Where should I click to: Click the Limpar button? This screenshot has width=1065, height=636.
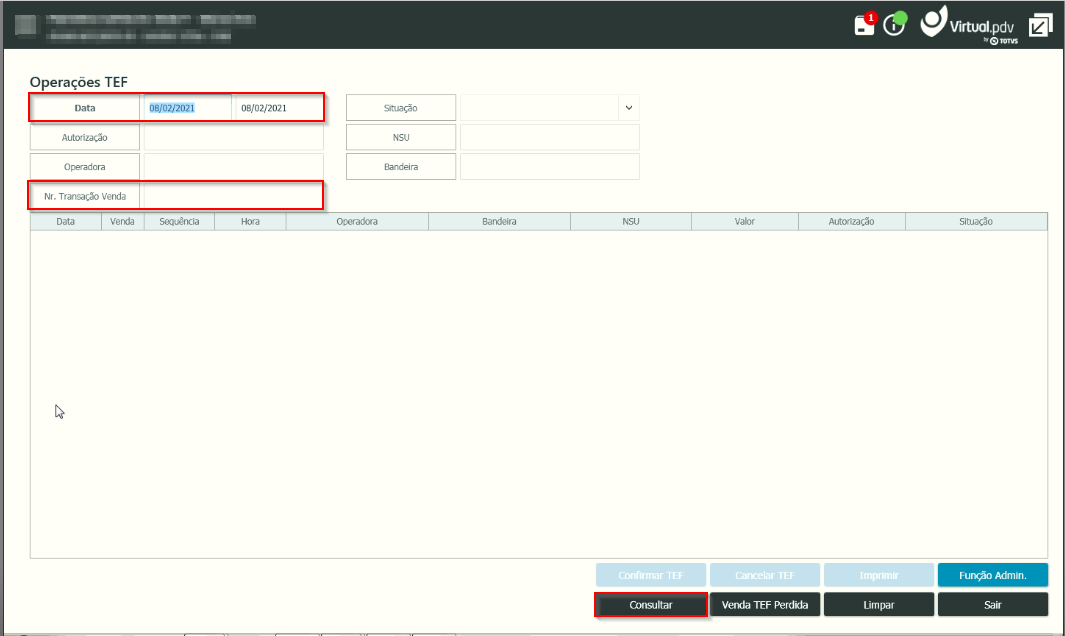879,605
